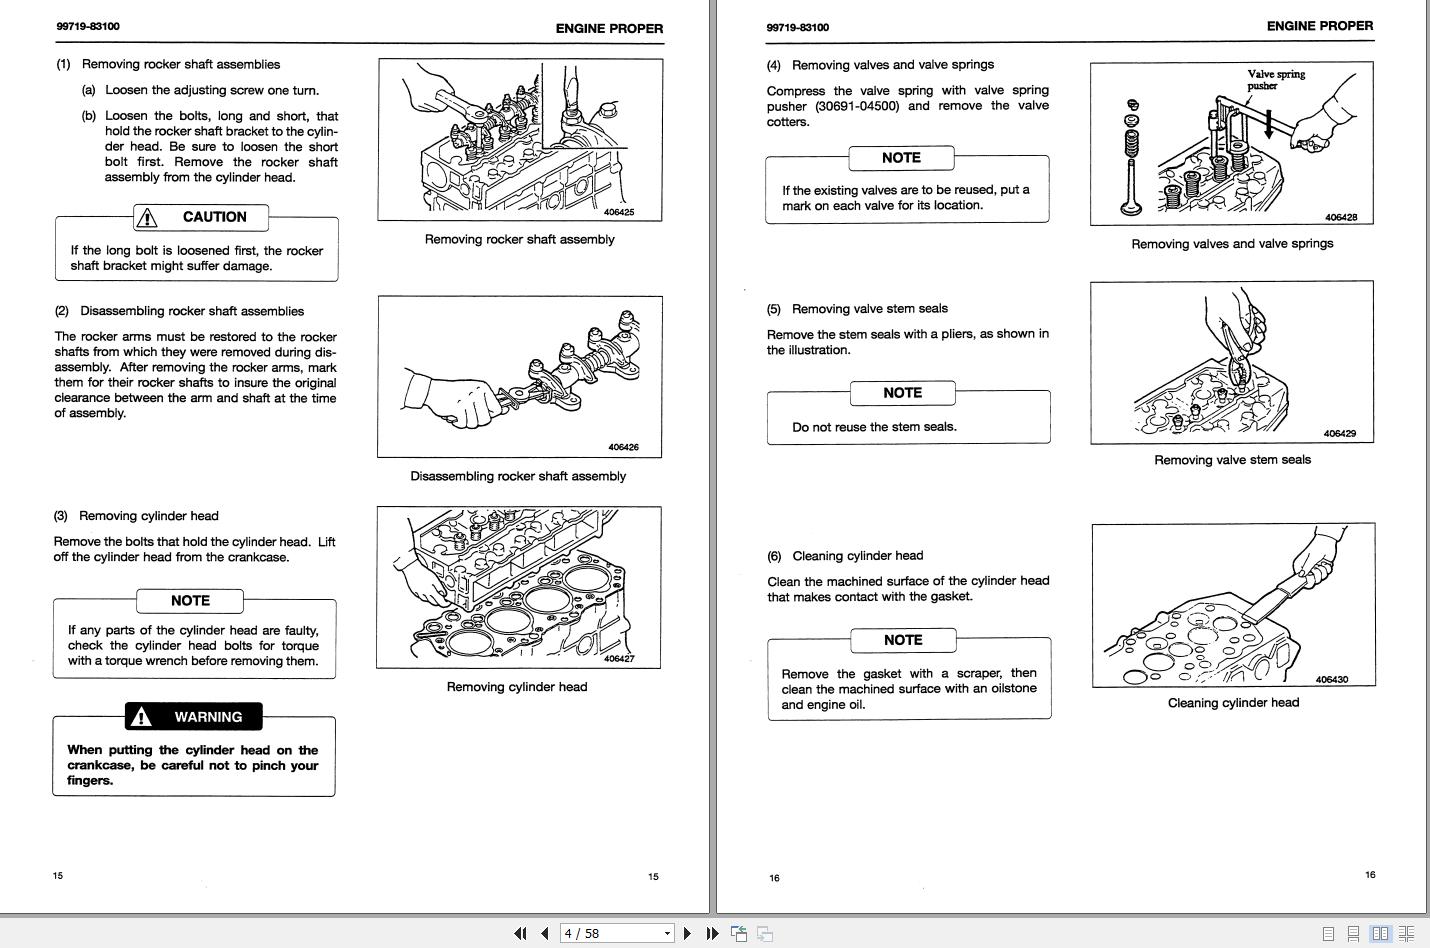
Task: Select continuous facing layout
Action: coord(1408,934)
